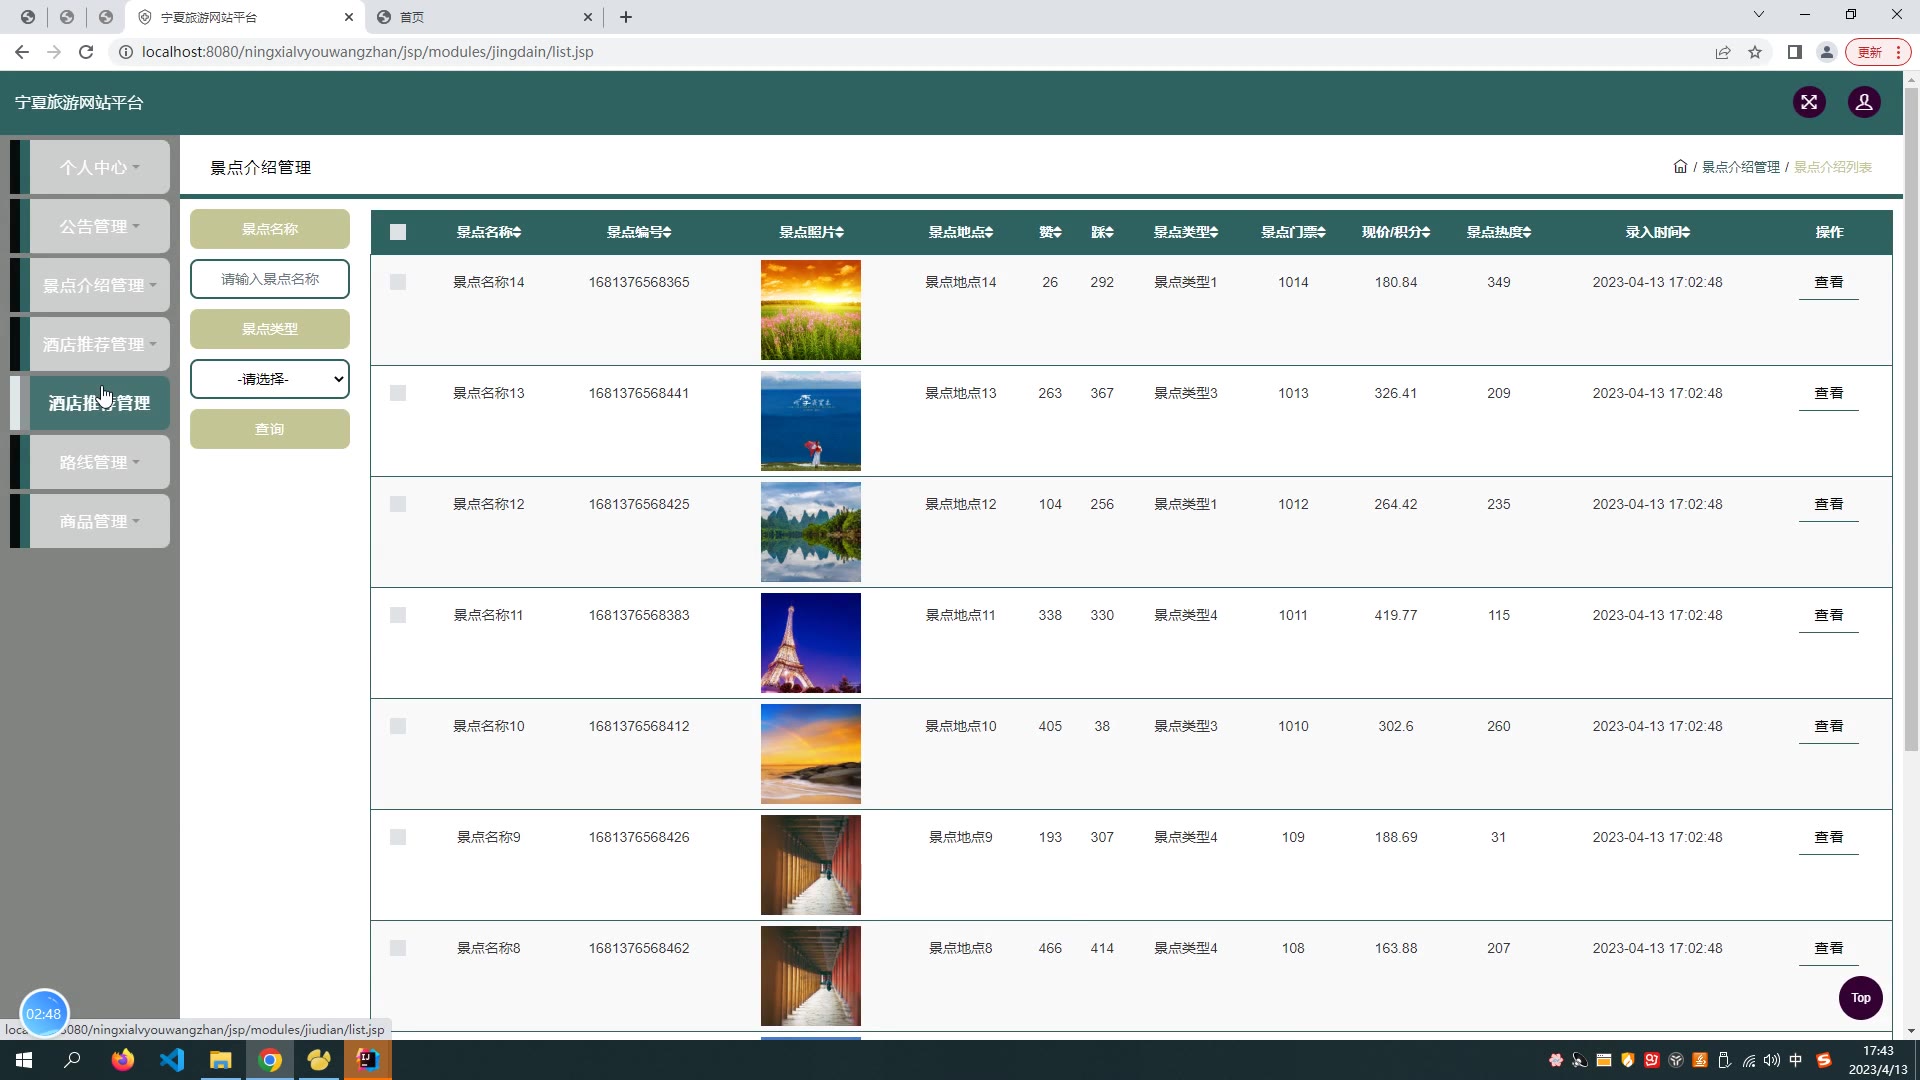Click the 请输入景点名称 input field
The image size is (1920, 1080).
click(270, 279)
